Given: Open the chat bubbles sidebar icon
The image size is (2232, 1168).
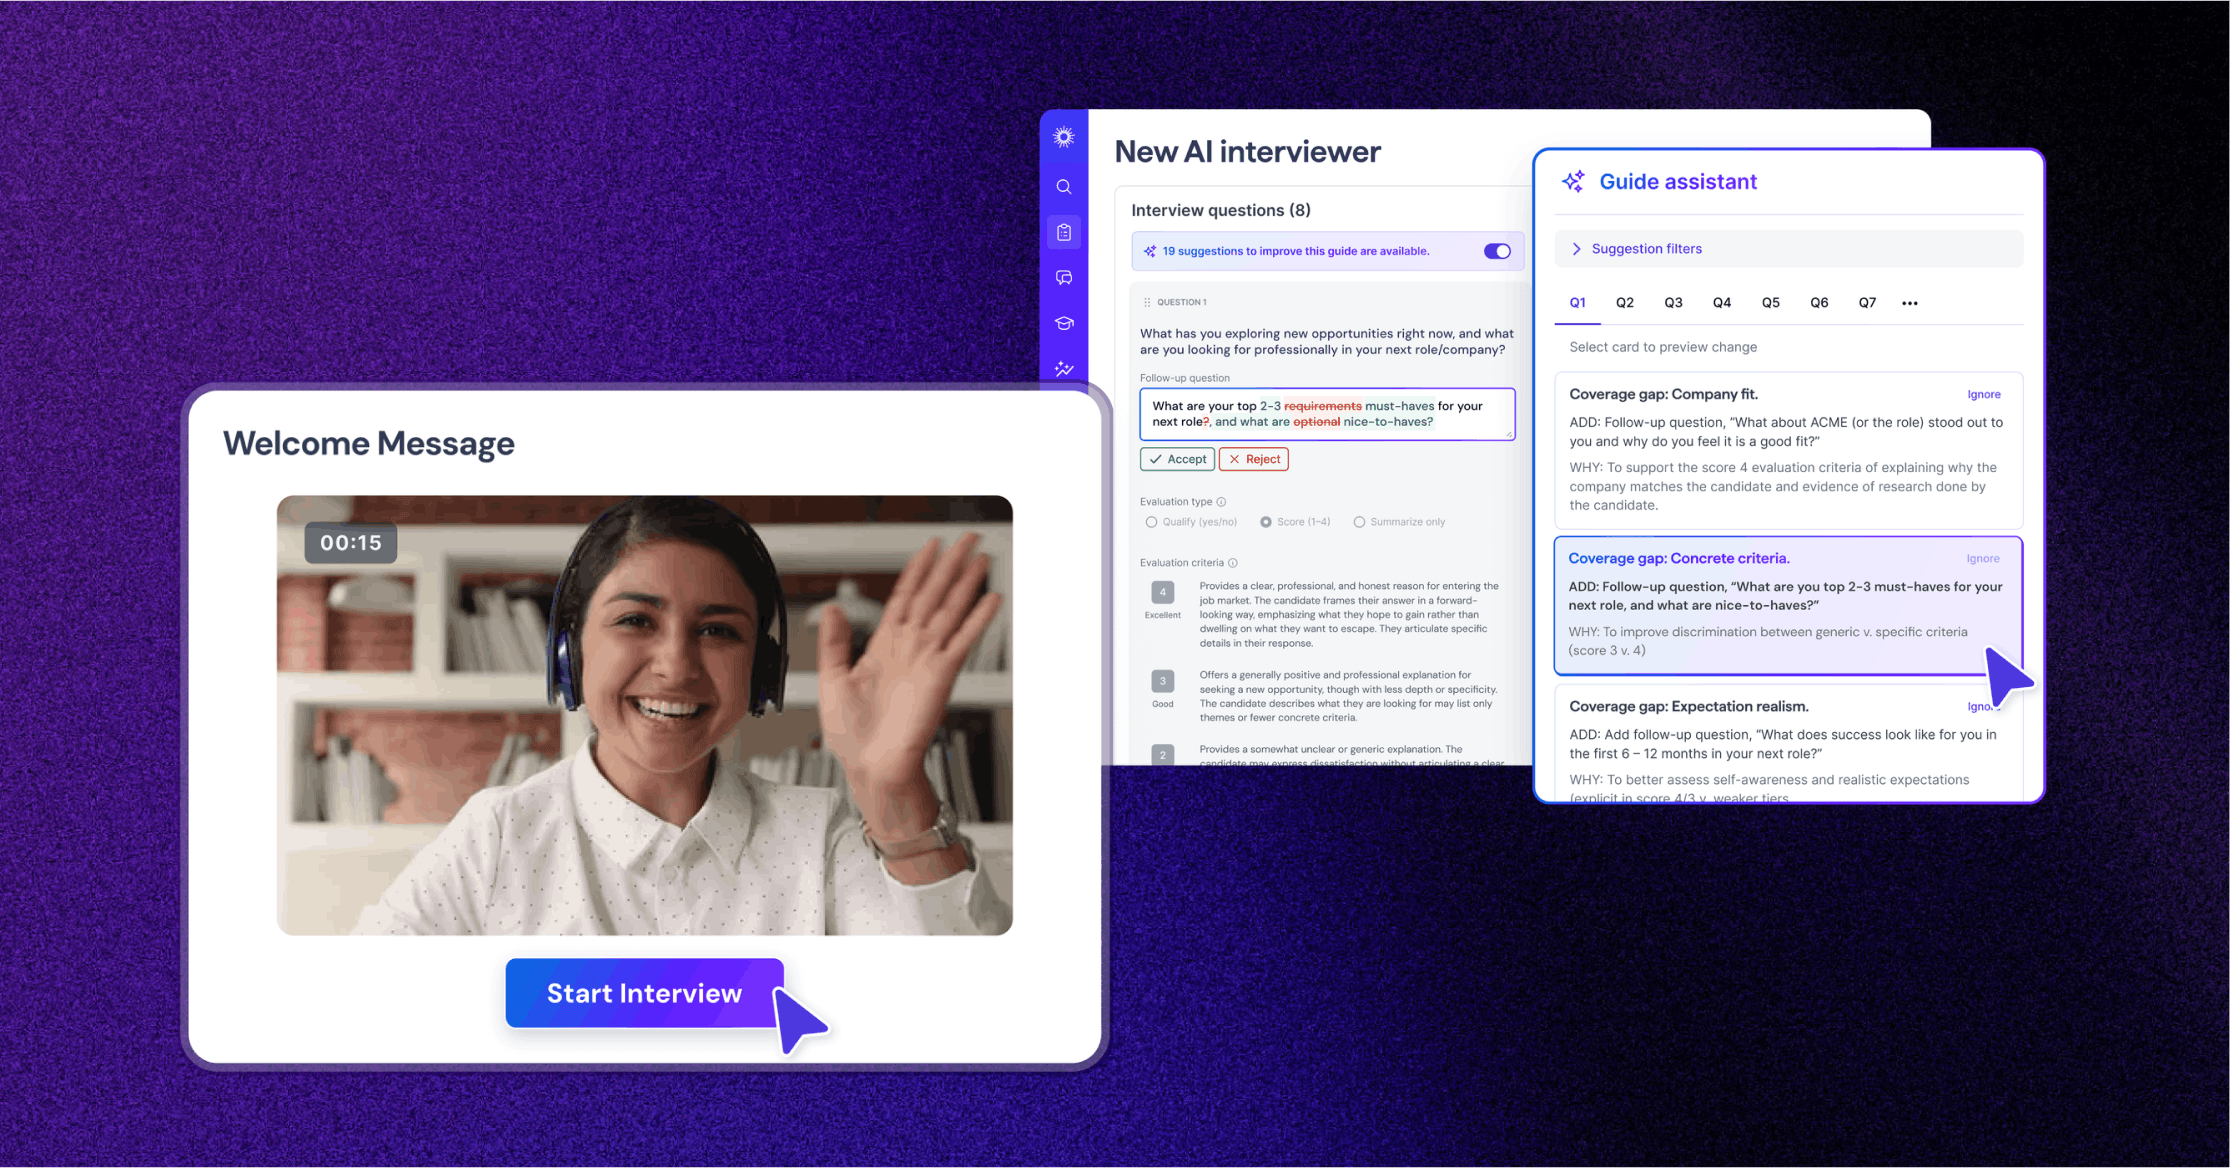Looking at the screenshot, I should [x=1064, y=278].
